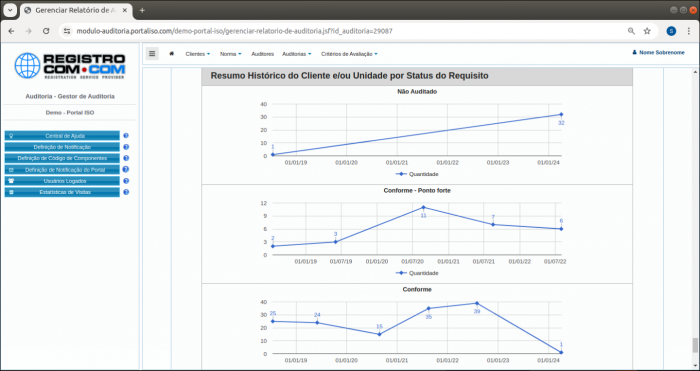Bookmark this page with the star icon
Image resolution: width=700 pixels, height=371 pixels.
pos(647,31)
